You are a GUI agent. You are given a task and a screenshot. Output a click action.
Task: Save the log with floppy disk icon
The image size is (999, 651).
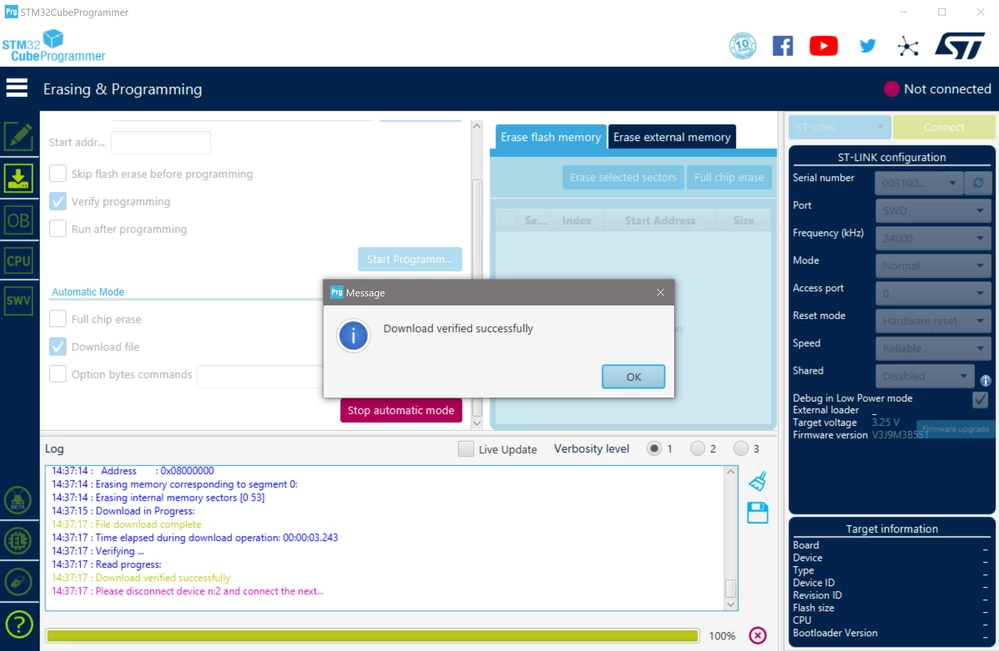point(758,513)
